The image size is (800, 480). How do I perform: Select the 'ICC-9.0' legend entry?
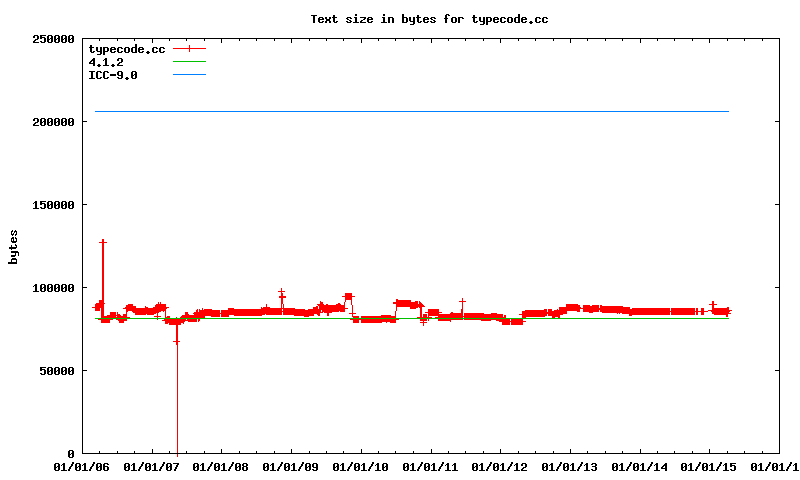(x=113, y=74)
